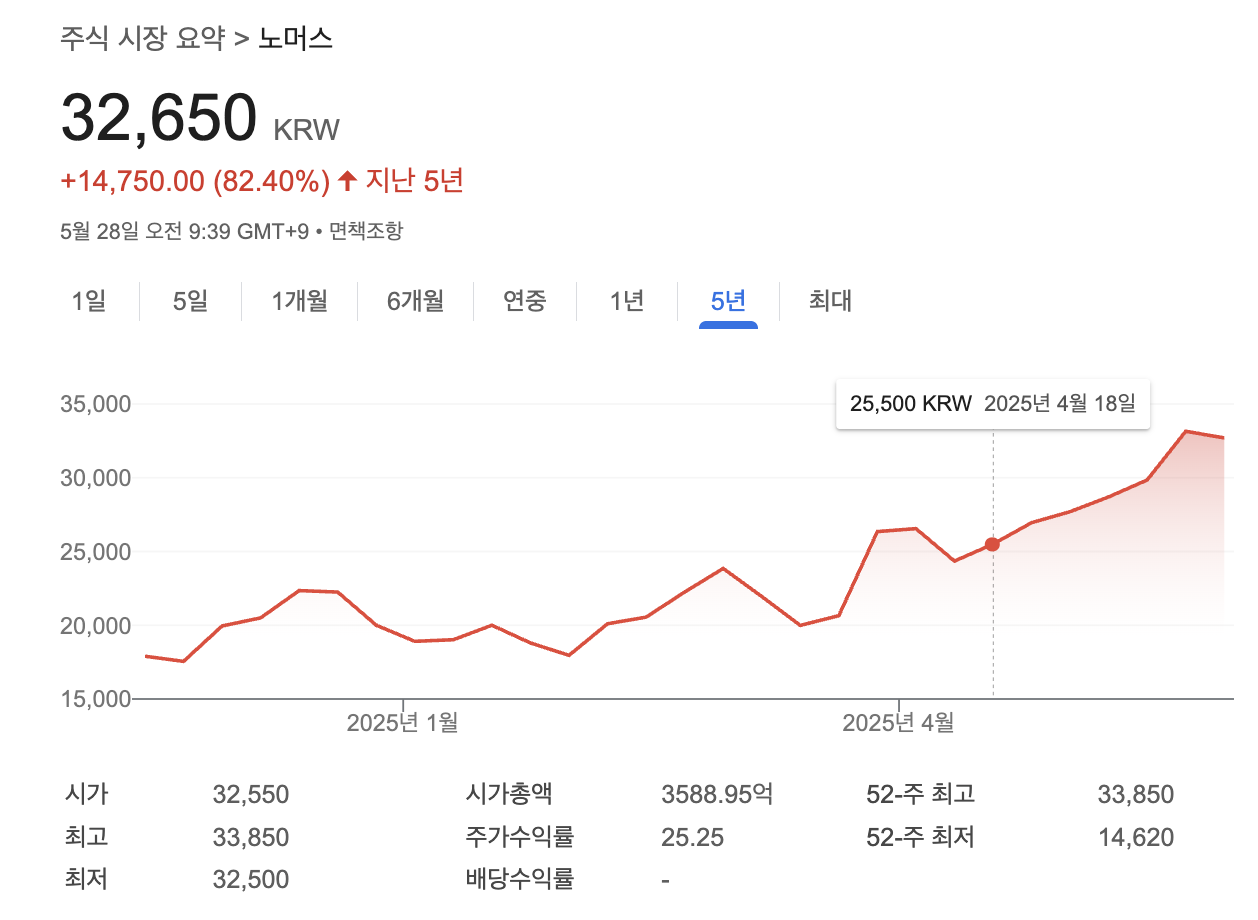Screen dimensions: 1258x920
Task: Select the 5일 time range tab
Action: point(190,300)
